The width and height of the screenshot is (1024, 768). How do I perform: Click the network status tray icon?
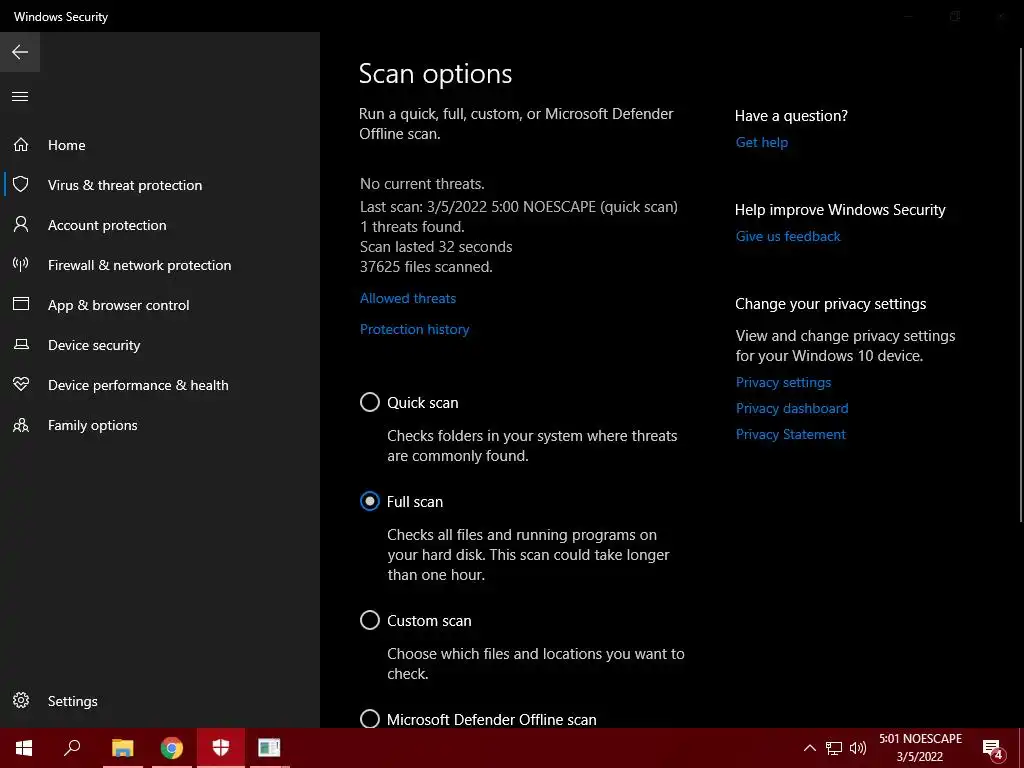tap(834, 748)
